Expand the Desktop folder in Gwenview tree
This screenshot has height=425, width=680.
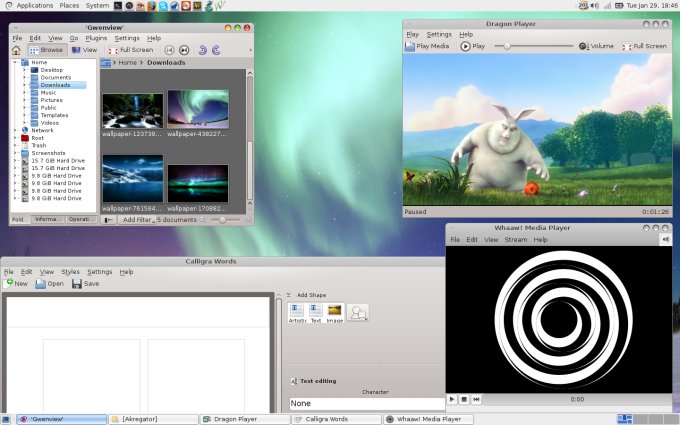tap(24, 70)
